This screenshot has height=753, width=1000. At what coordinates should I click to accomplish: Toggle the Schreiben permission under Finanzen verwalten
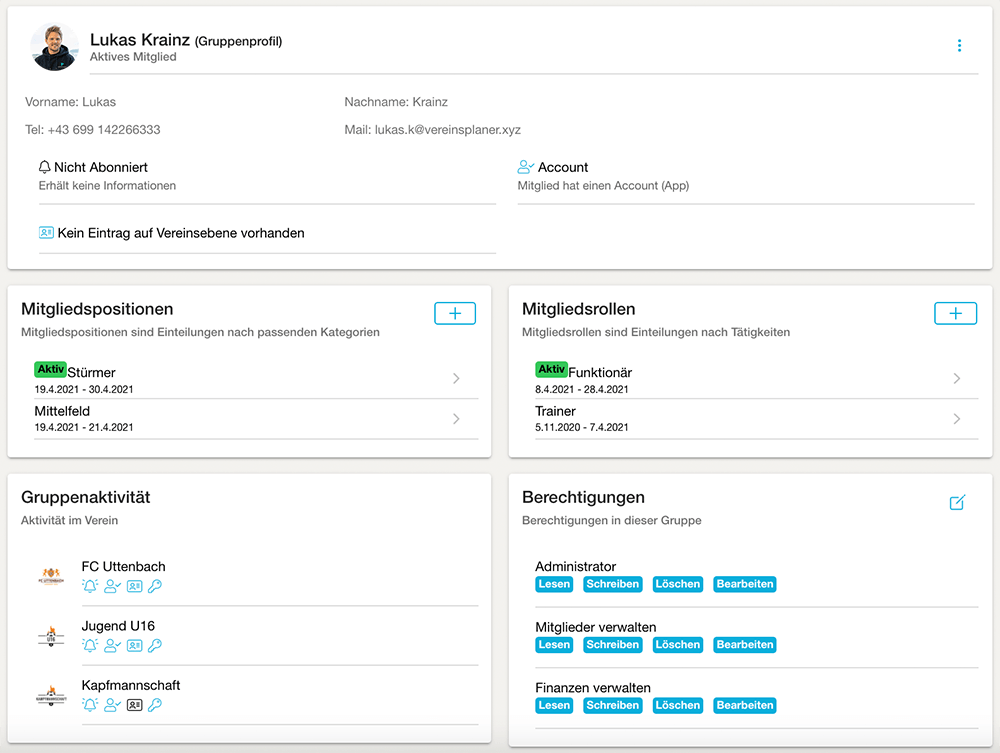pyautogui.click(x=612, y=705)
